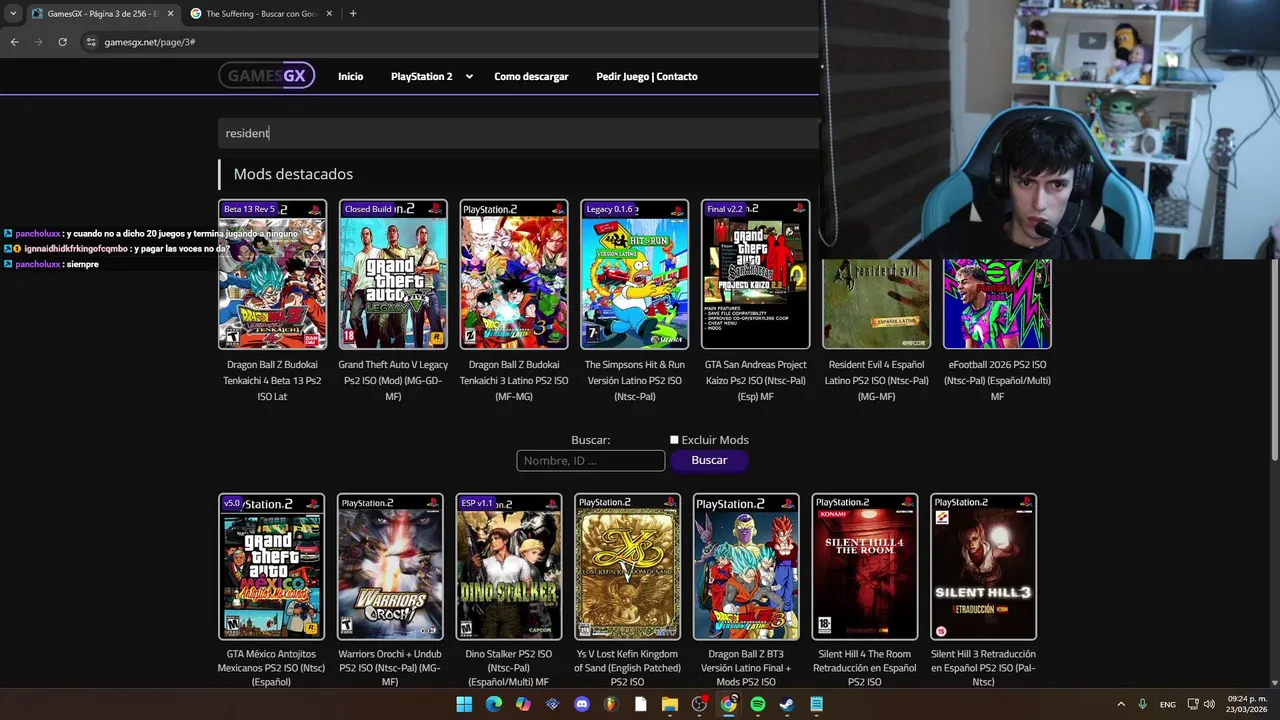Screen dimensions: 1280x720
Task: Open the Windows Start menu
Action: click(464, 704)
